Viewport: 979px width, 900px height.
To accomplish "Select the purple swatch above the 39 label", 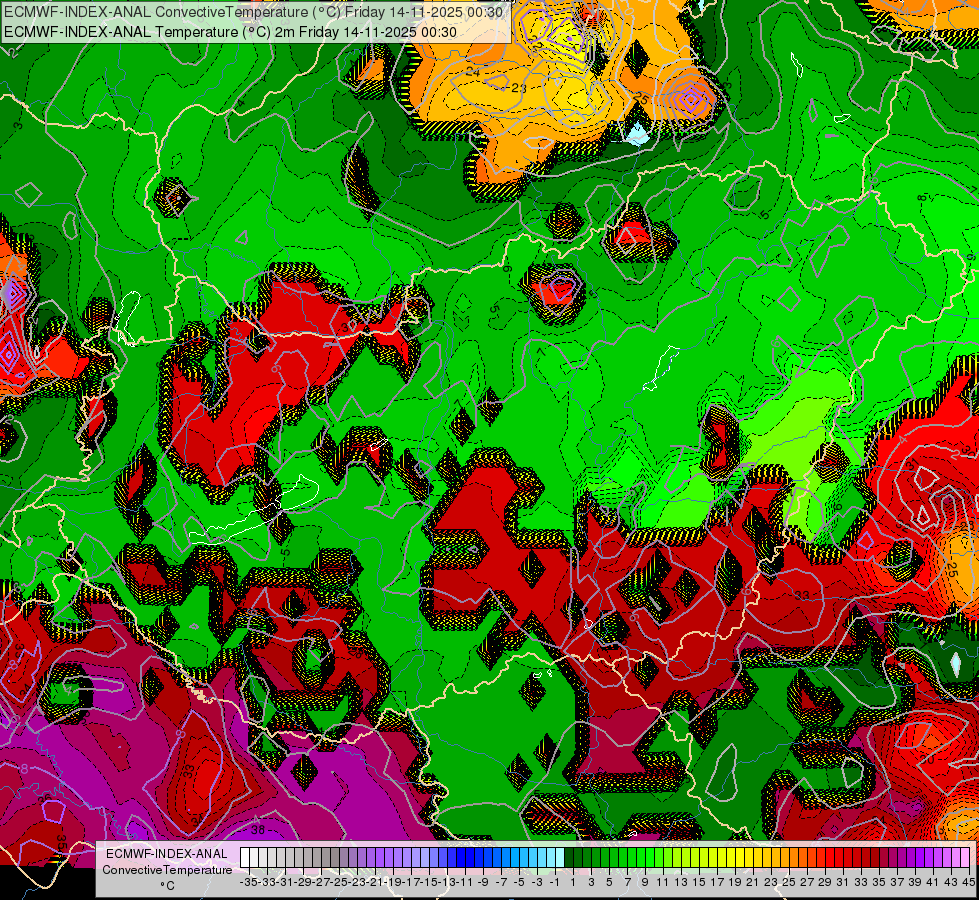I will [x=911, y=857].
